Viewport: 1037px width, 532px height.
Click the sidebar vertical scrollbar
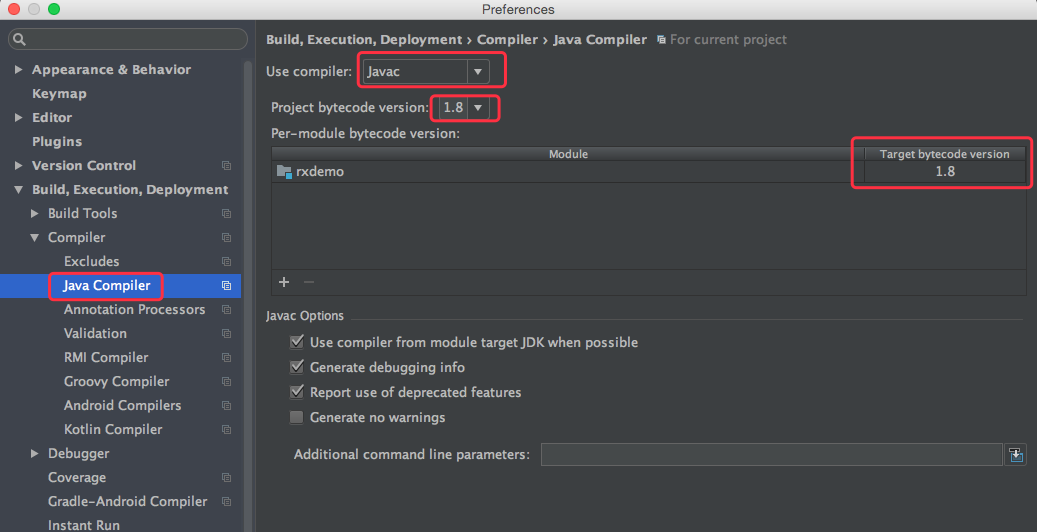248,298
